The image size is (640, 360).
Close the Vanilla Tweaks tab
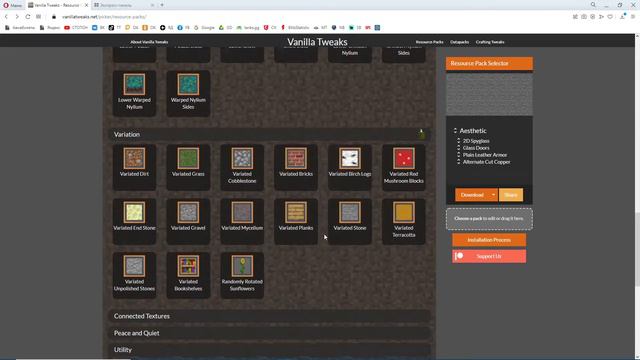click(x=86, y=5)
